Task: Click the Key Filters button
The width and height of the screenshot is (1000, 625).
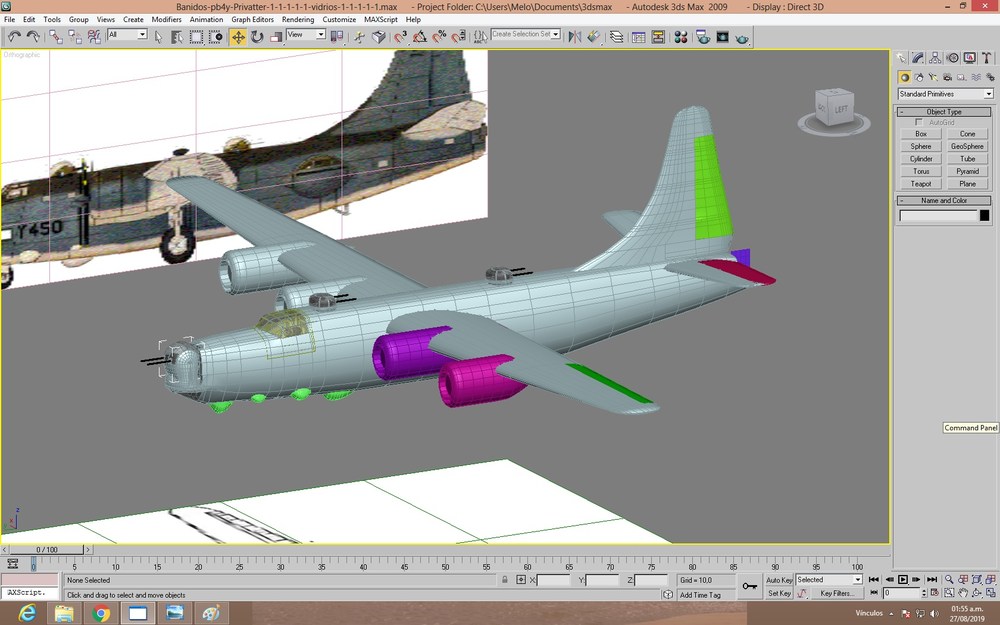Action: (837, 593)
